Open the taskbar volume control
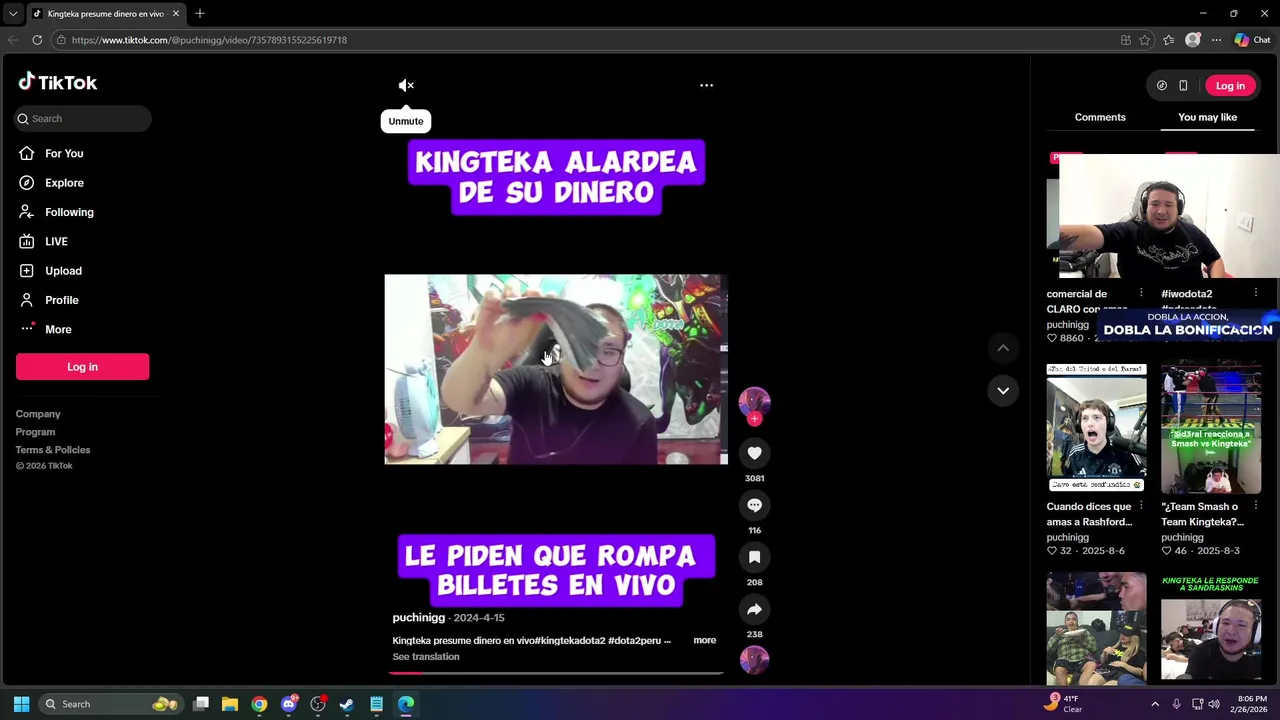1280x720 pixels. [x=1214, y=704]
